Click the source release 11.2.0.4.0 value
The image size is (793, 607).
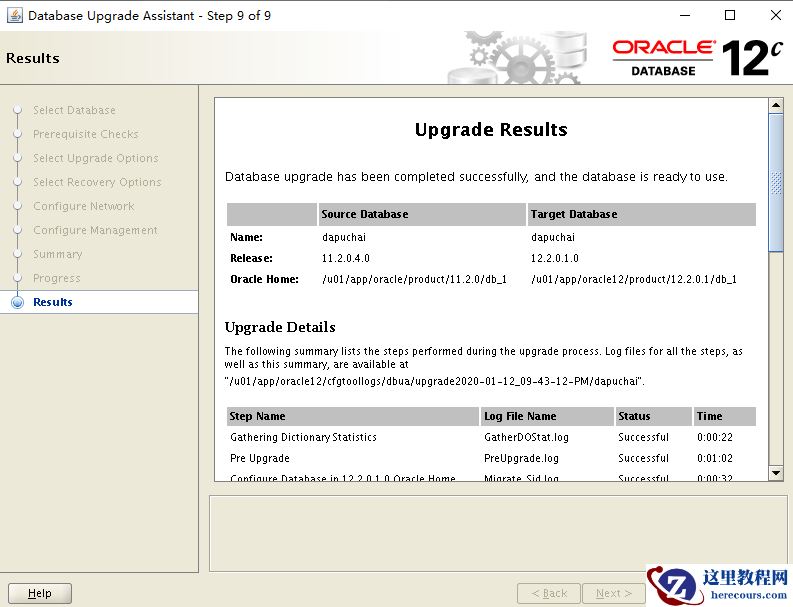click(345, 258)
